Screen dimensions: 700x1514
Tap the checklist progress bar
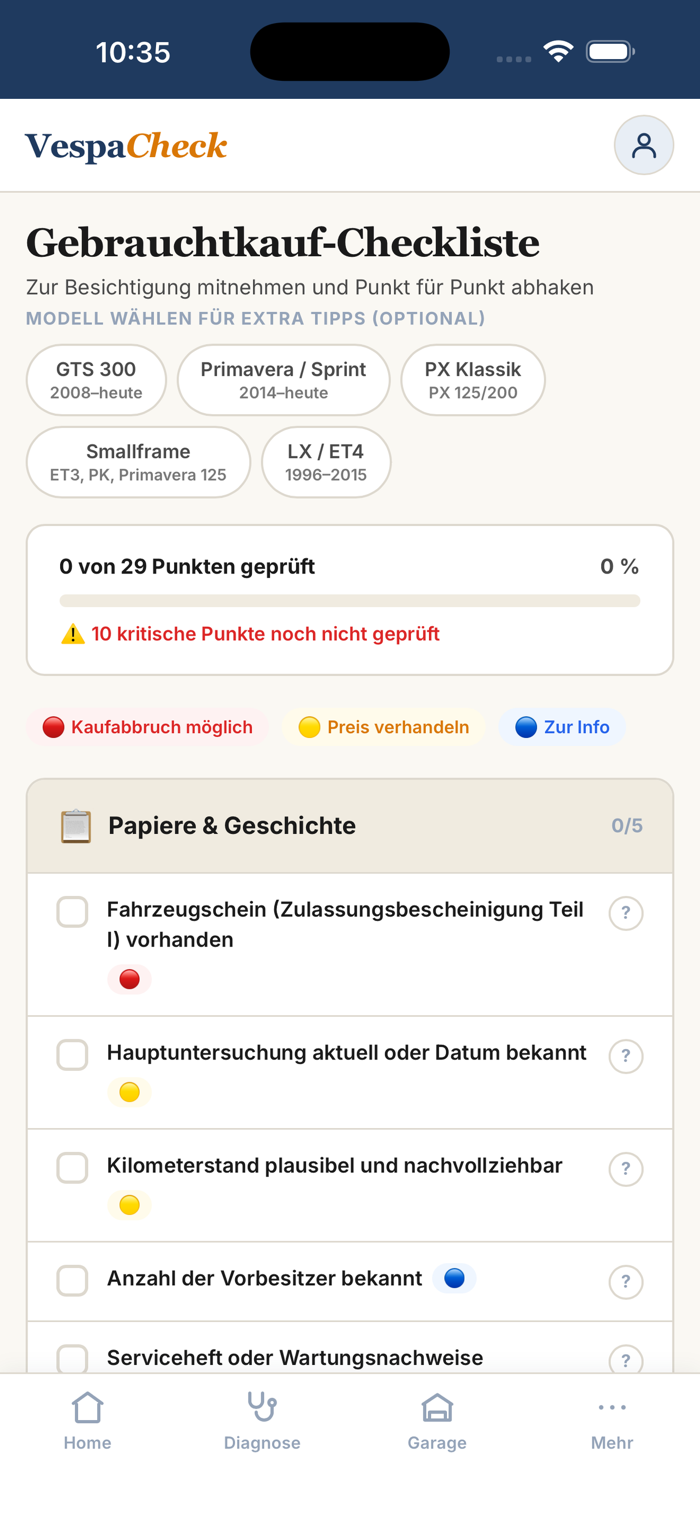[x=350, y=601]
